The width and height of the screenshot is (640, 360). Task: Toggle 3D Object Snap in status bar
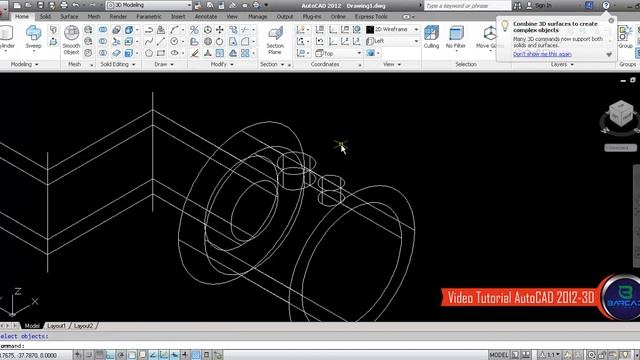pyautogui.click(x=142, y=355)
